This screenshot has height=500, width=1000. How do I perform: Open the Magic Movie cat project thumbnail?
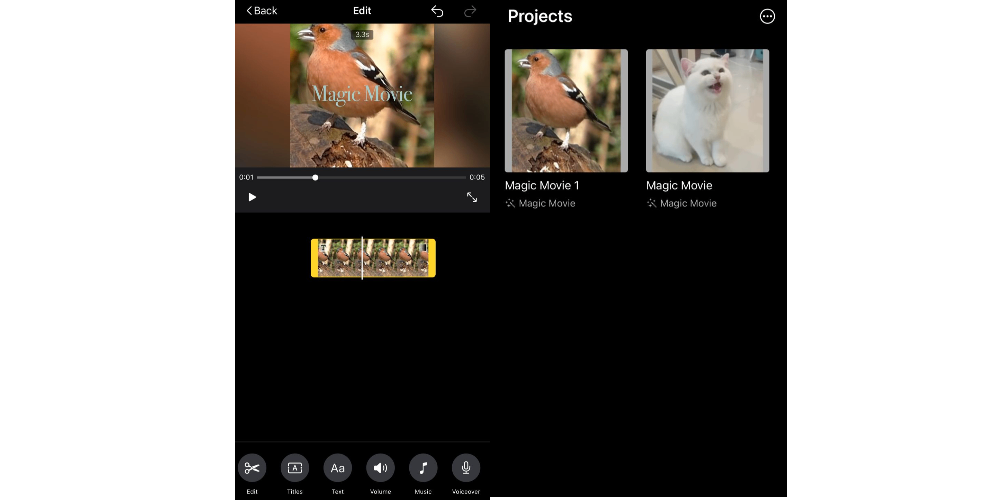tap(707, 110)
